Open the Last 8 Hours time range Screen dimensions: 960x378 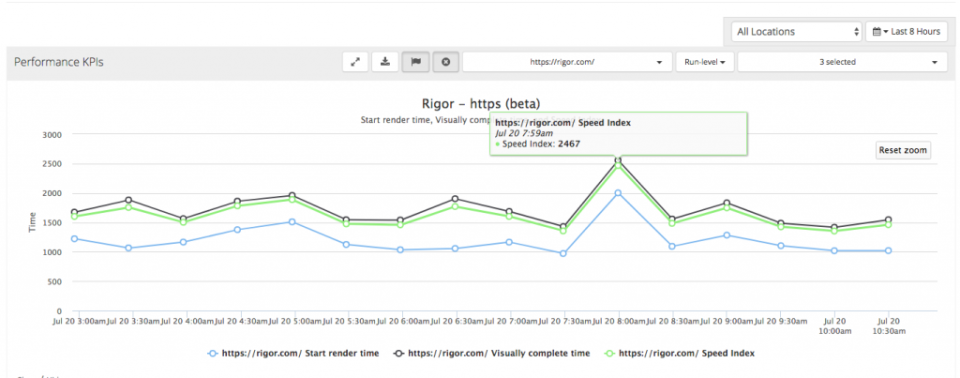[907, 31]
